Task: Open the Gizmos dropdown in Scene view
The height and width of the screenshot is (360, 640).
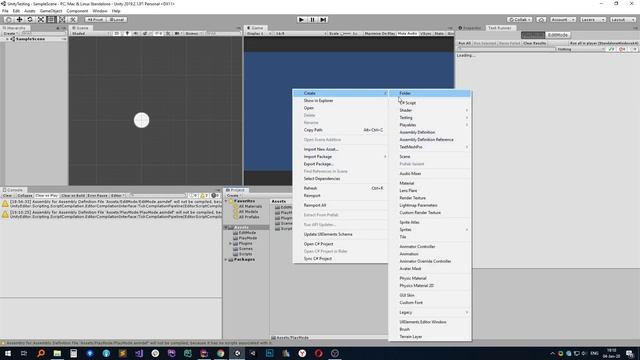Action: pos(194,33)
